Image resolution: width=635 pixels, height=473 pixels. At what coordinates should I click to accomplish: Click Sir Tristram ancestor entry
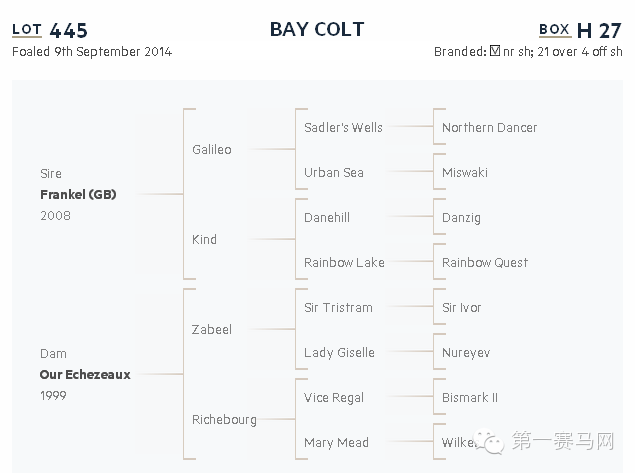(338, 307)
